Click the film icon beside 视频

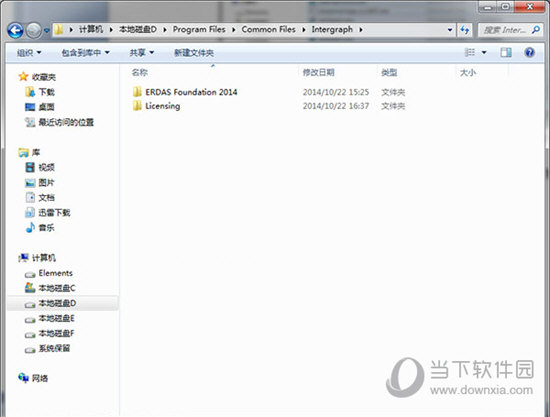(x=30, y=167)
